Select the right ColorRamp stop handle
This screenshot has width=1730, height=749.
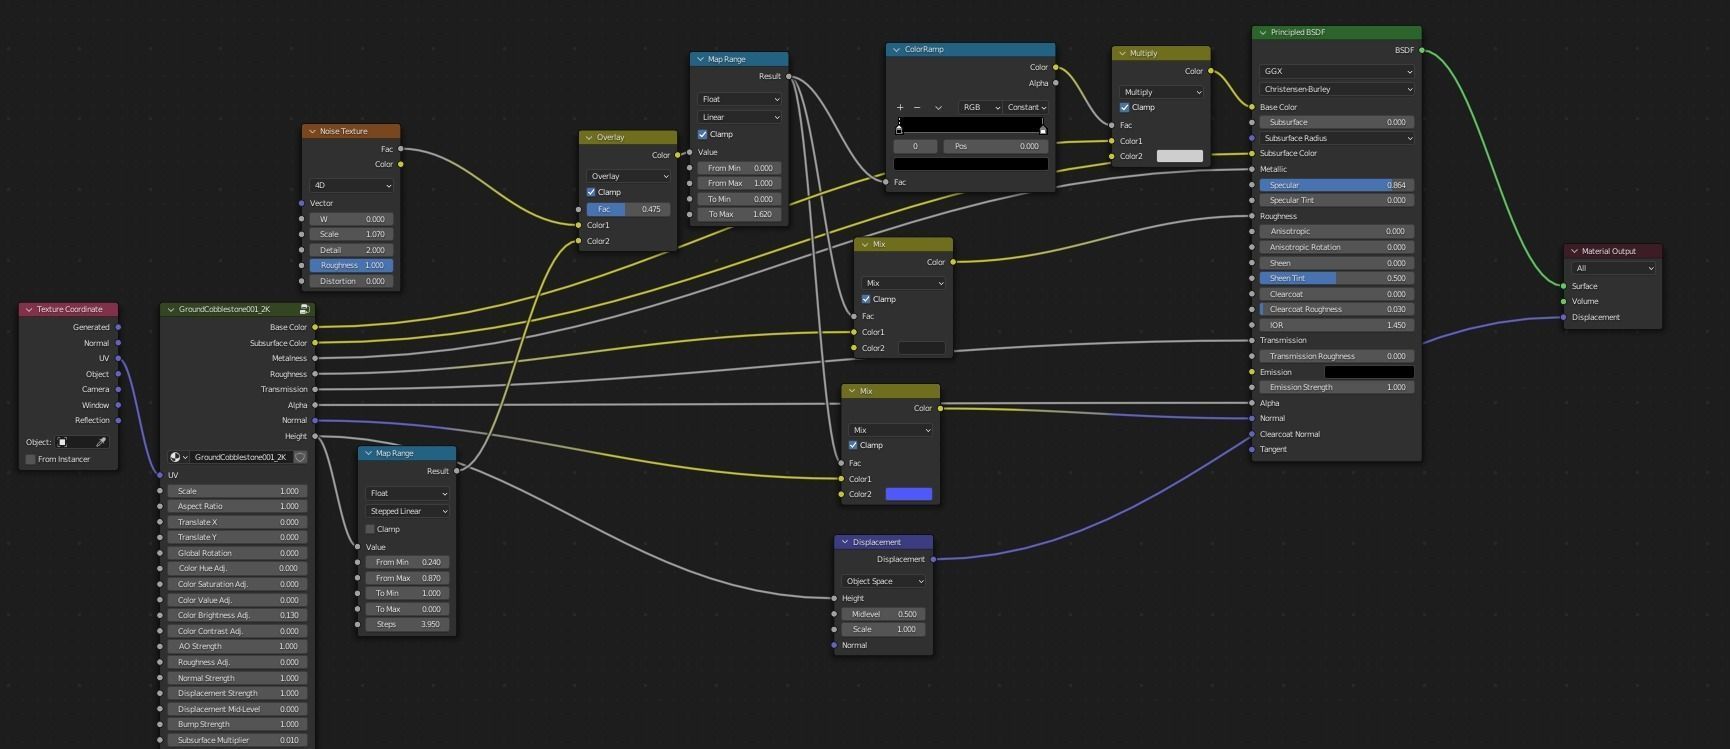click(x=1043, y=129)
